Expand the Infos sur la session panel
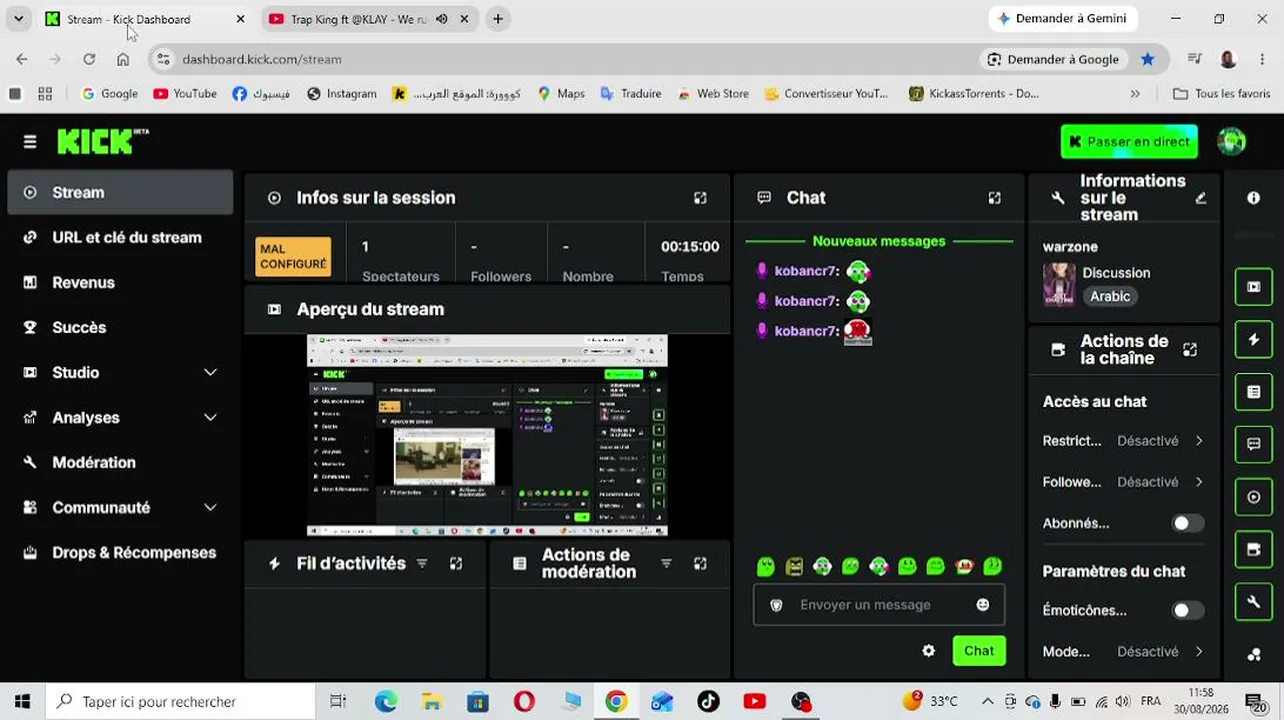The width and height of the screenshot is (1284, 720). [700, 198]
